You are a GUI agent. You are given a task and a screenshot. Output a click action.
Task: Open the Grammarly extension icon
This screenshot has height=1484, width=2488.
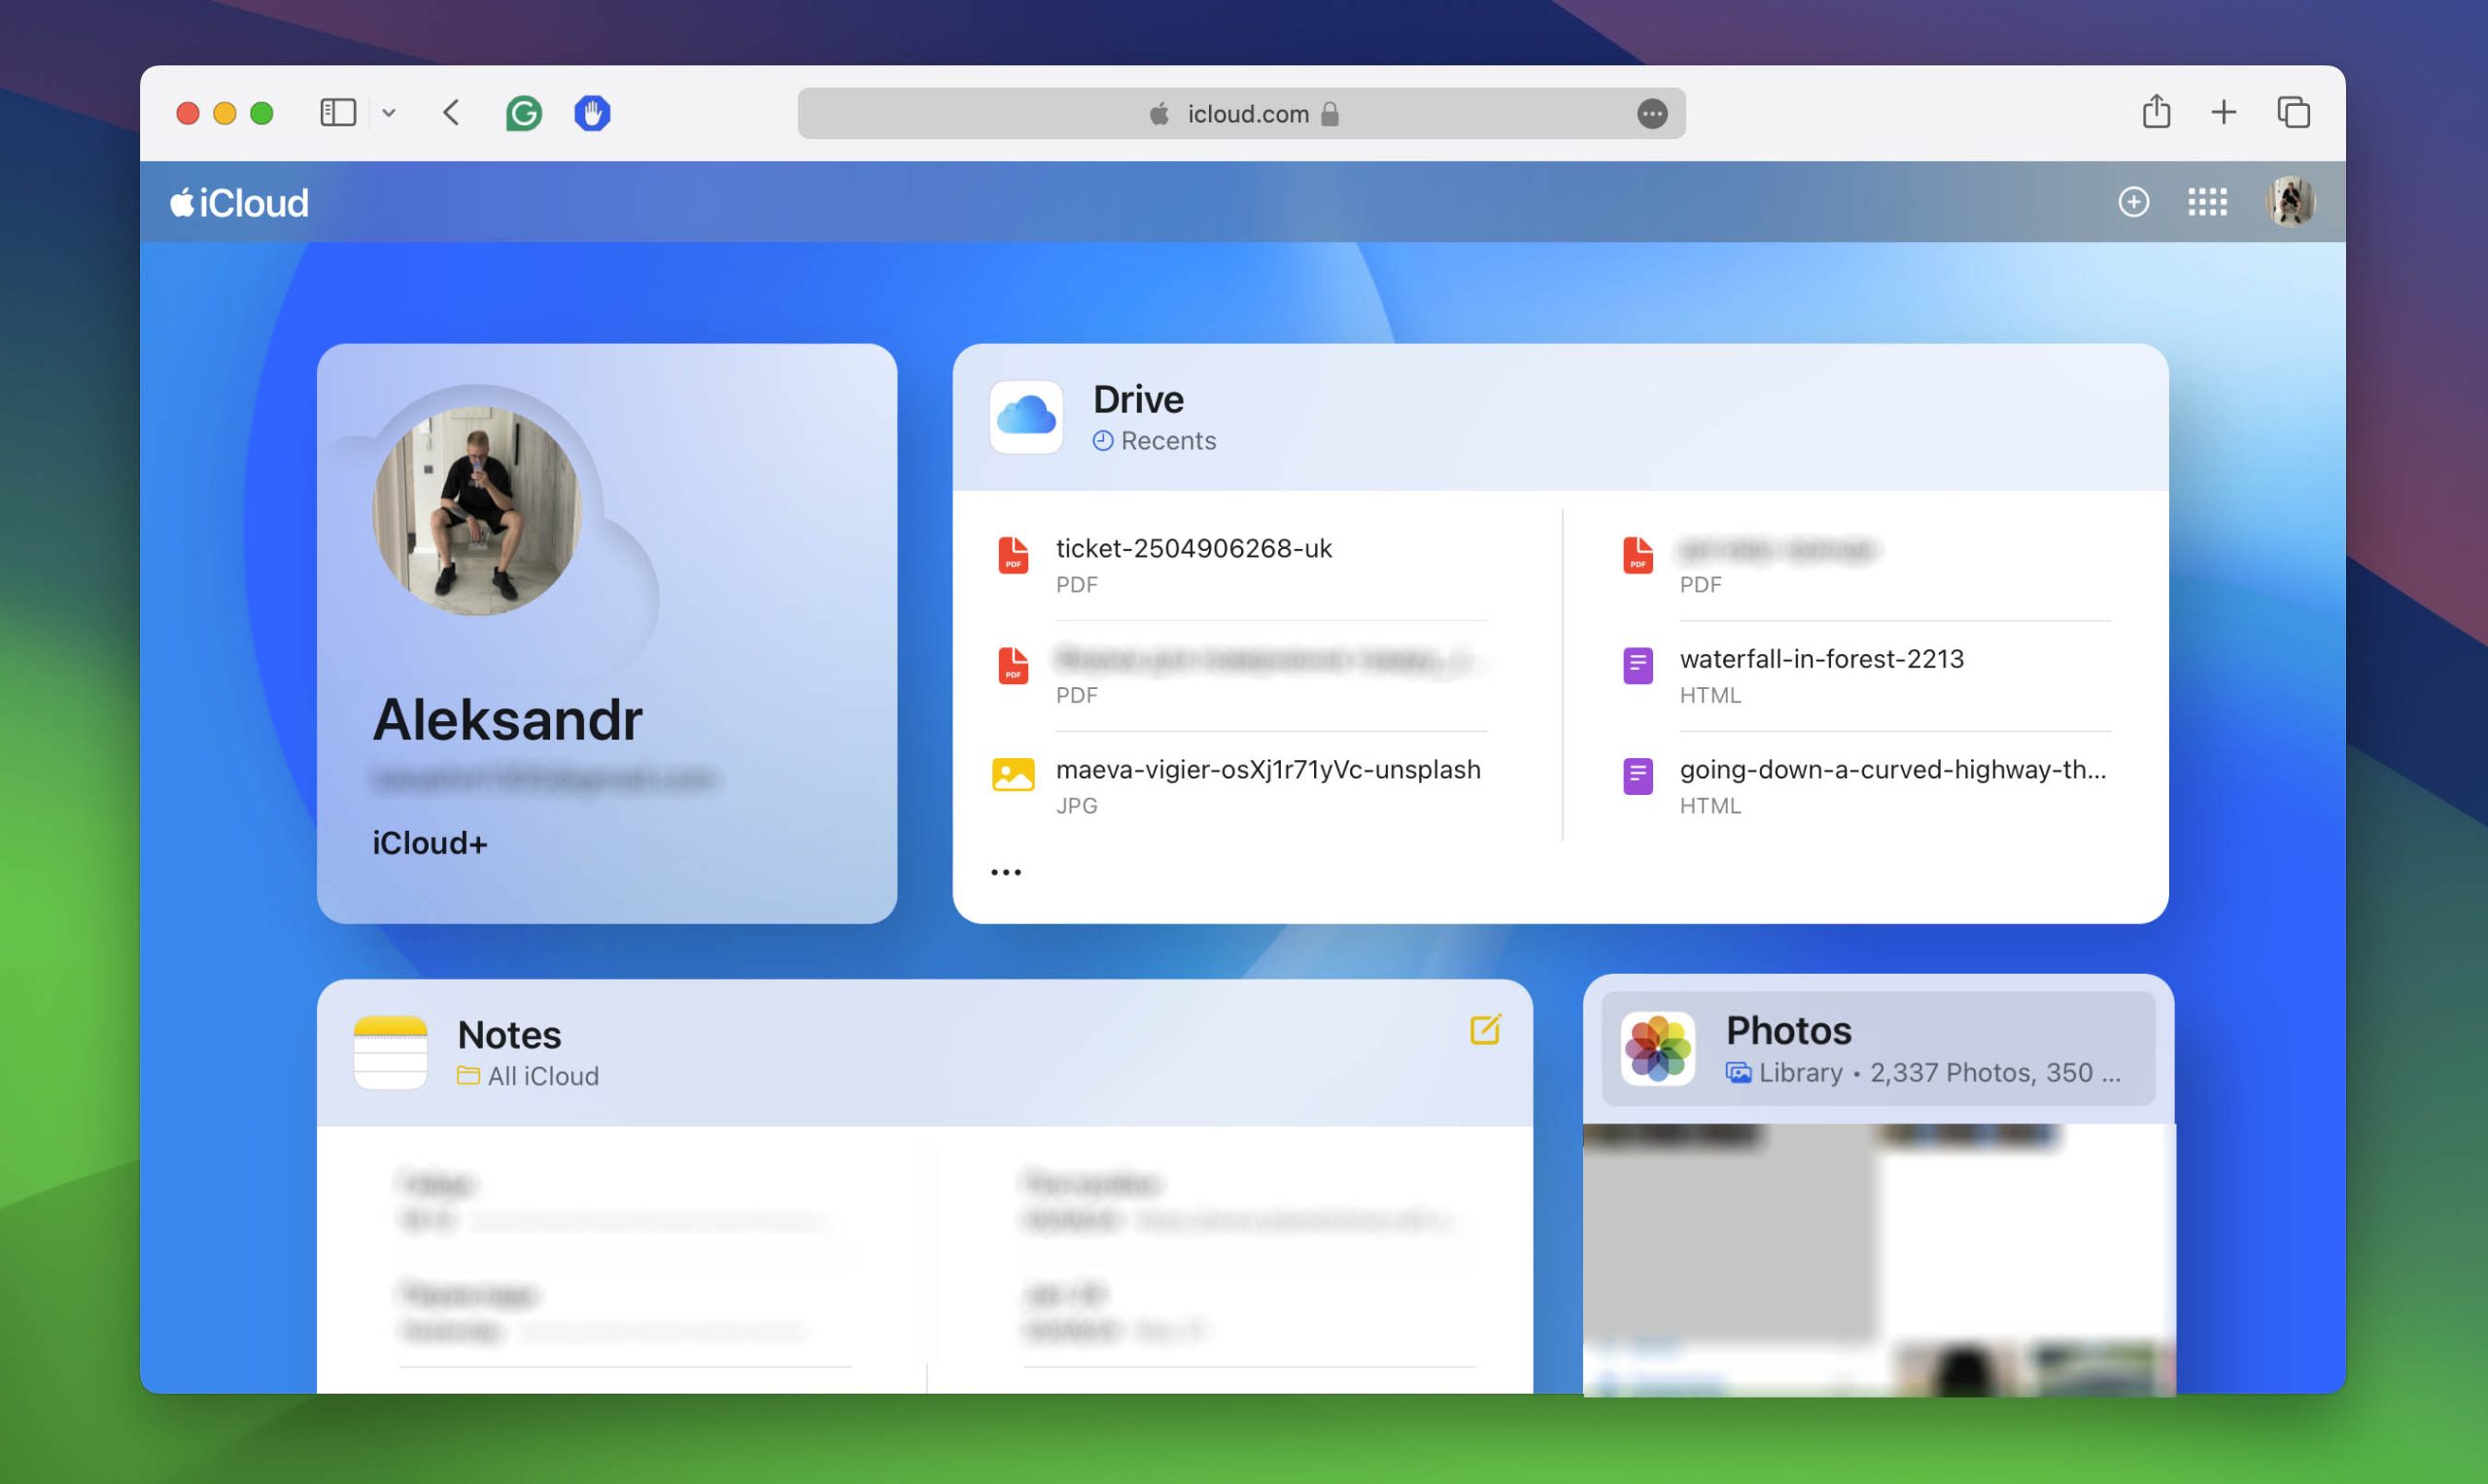524,113
